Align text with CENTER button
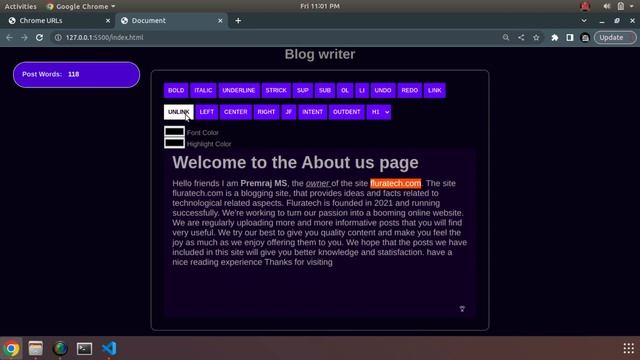Viewport: 640px width, 360px height. coord(236,112)
